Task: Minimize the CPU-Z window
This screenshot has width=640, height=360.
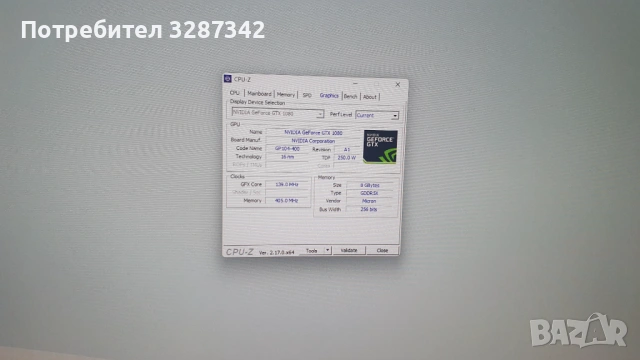Action: [356, 83]
